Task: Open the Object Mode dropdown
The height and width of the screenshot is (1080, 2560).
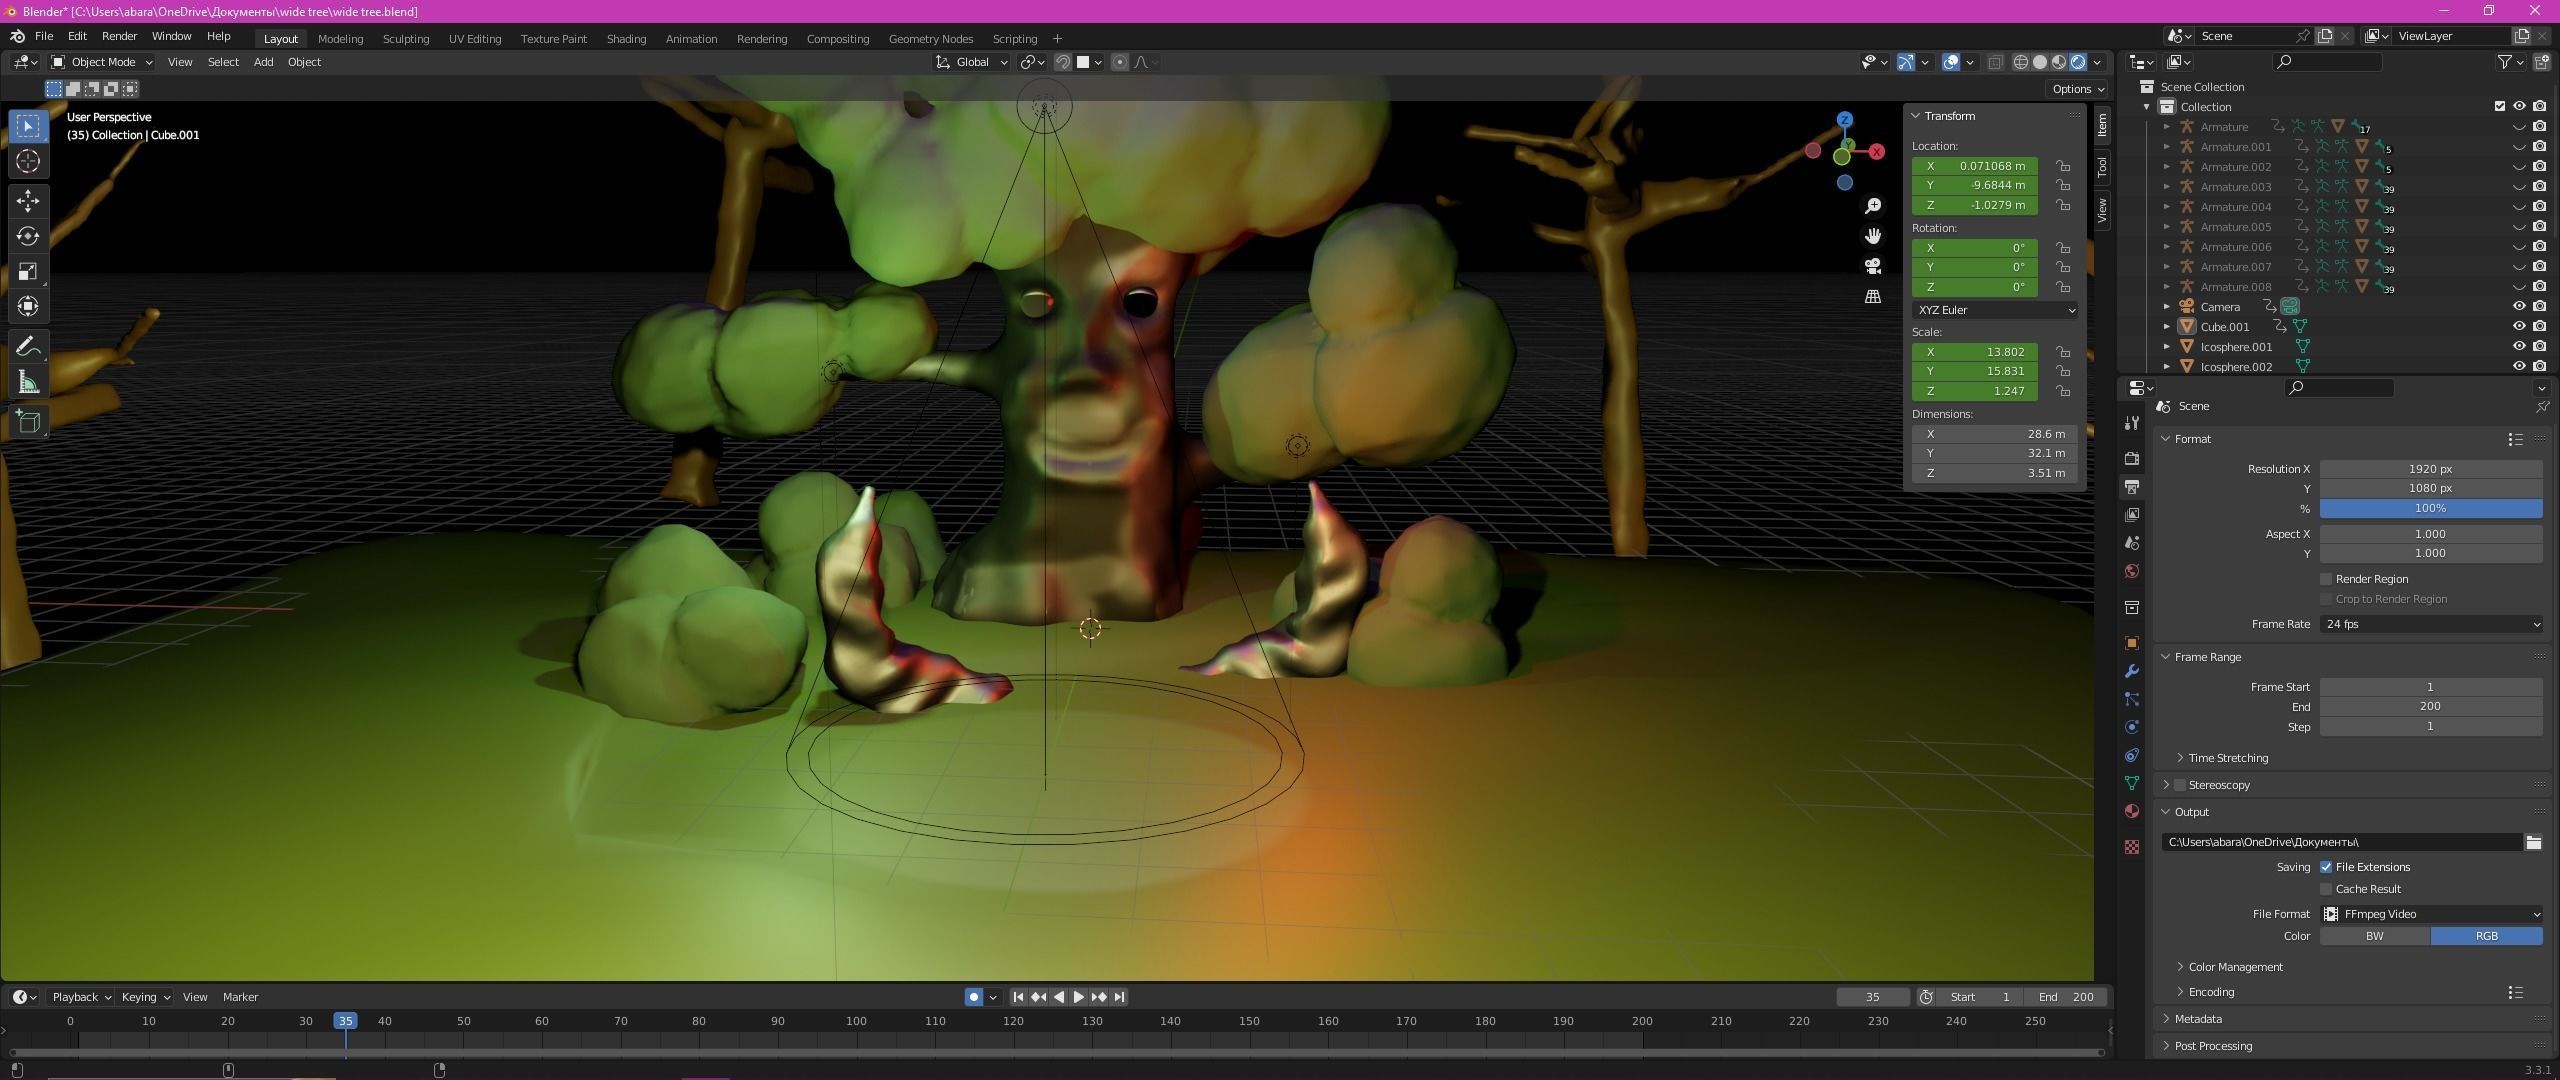Action: [x=101, y=62]
